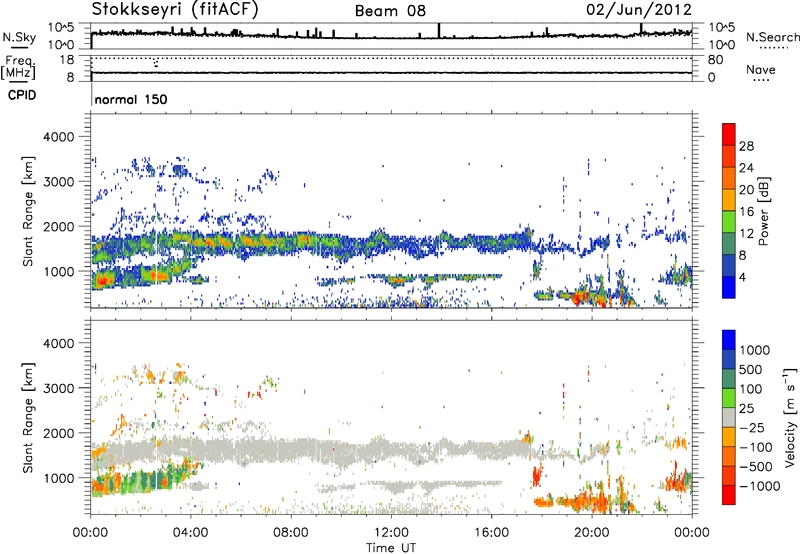
Task: Click the '80' right axis value in the frequency panel
Action: (x=715, y=60)
